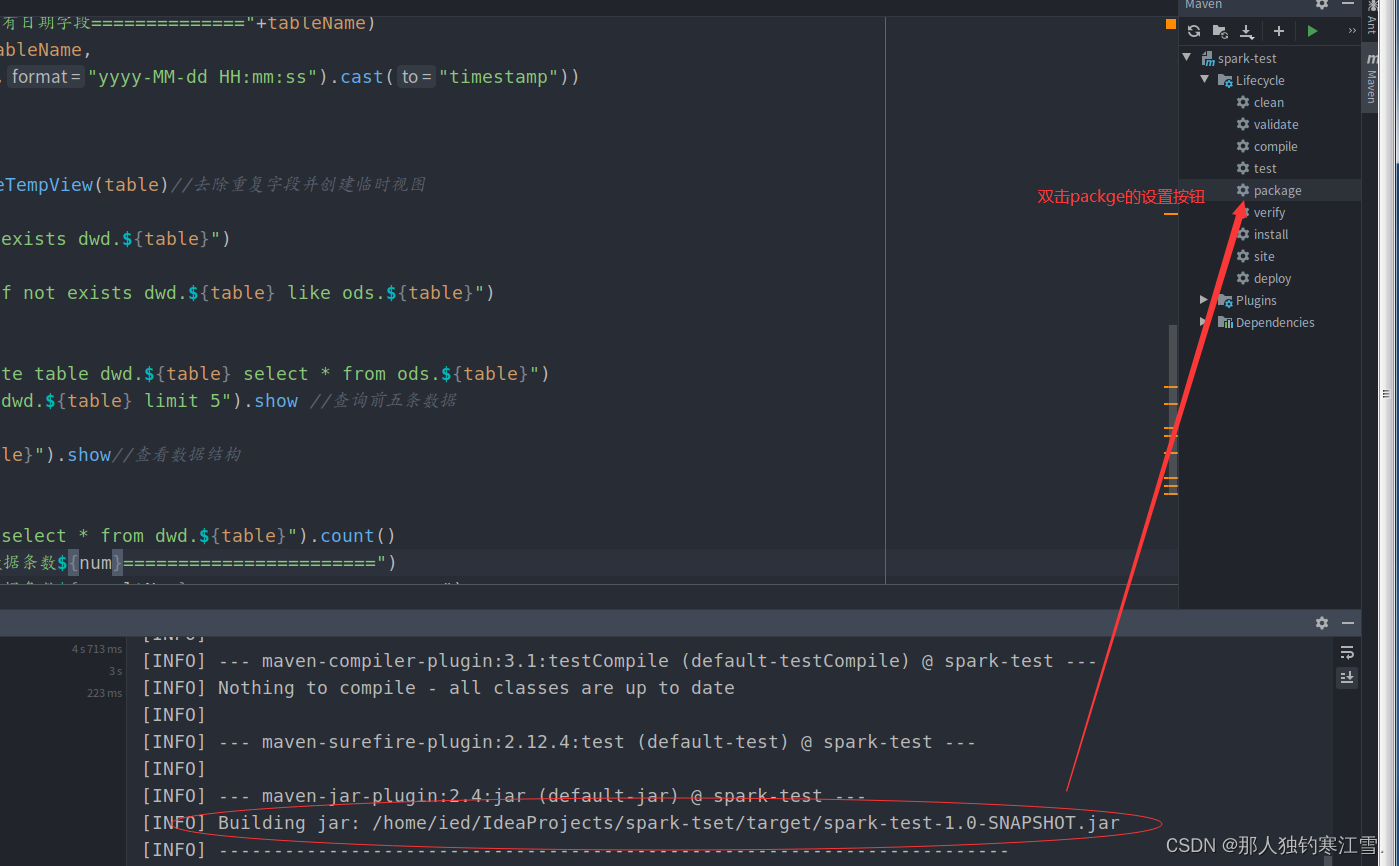The image size is (1399, 866).
Task: Expand the Plugins node
Action: pyautogui.click(x=1204, y=300)
